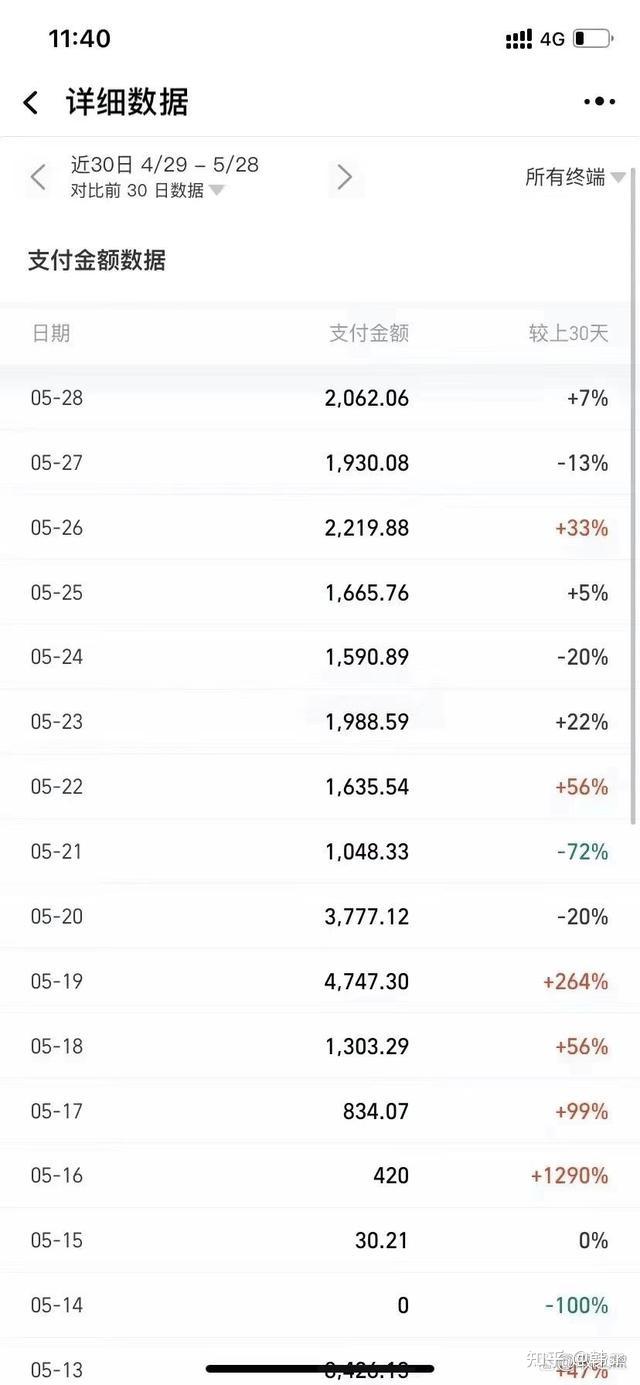Select the 近30日 4/29 – 5/28 date range
The width and height of the screenshot is (640, 1385).
pos(165,164)
